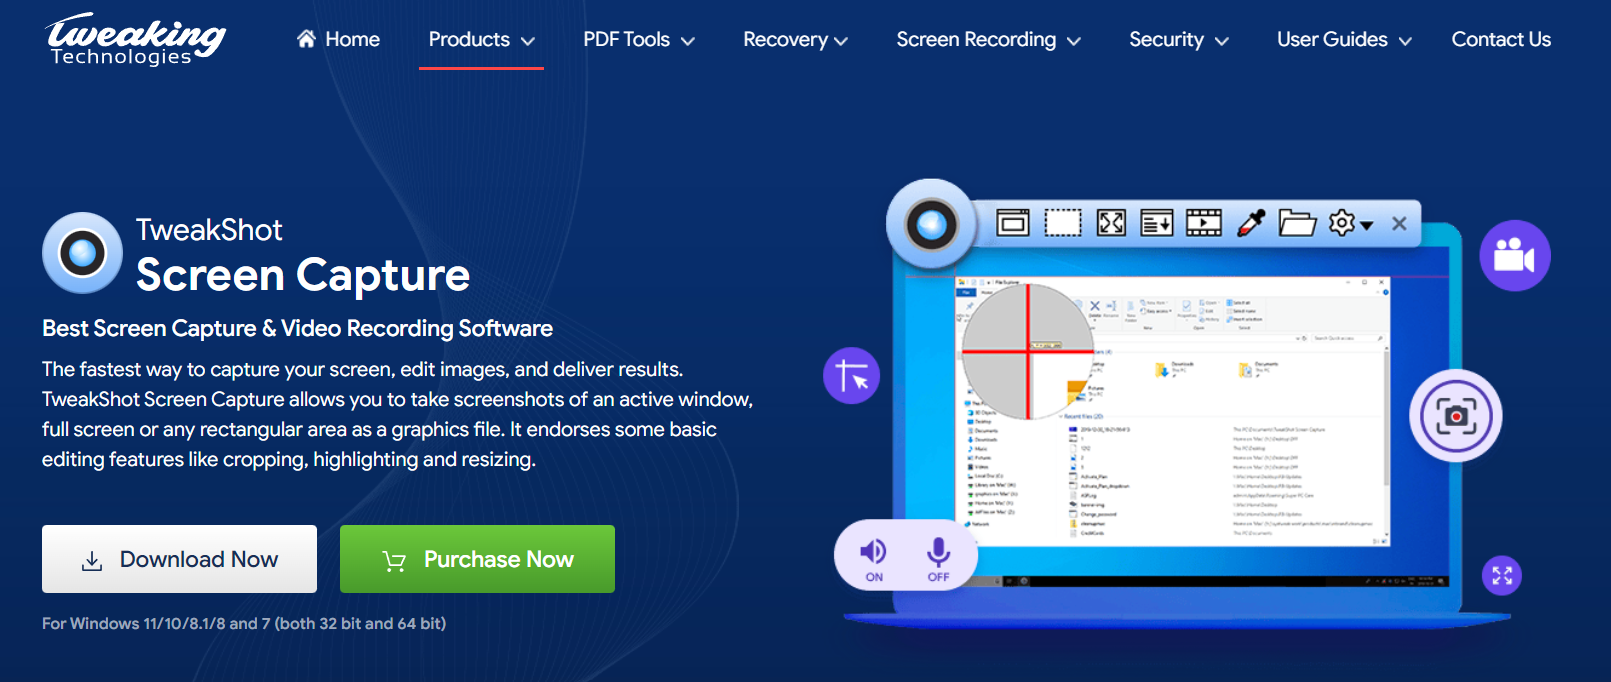Image resolution: width=1611 pixels, height=682 pixels.
Task: Click the purple video camera icon
Action: pos(1515,256)
